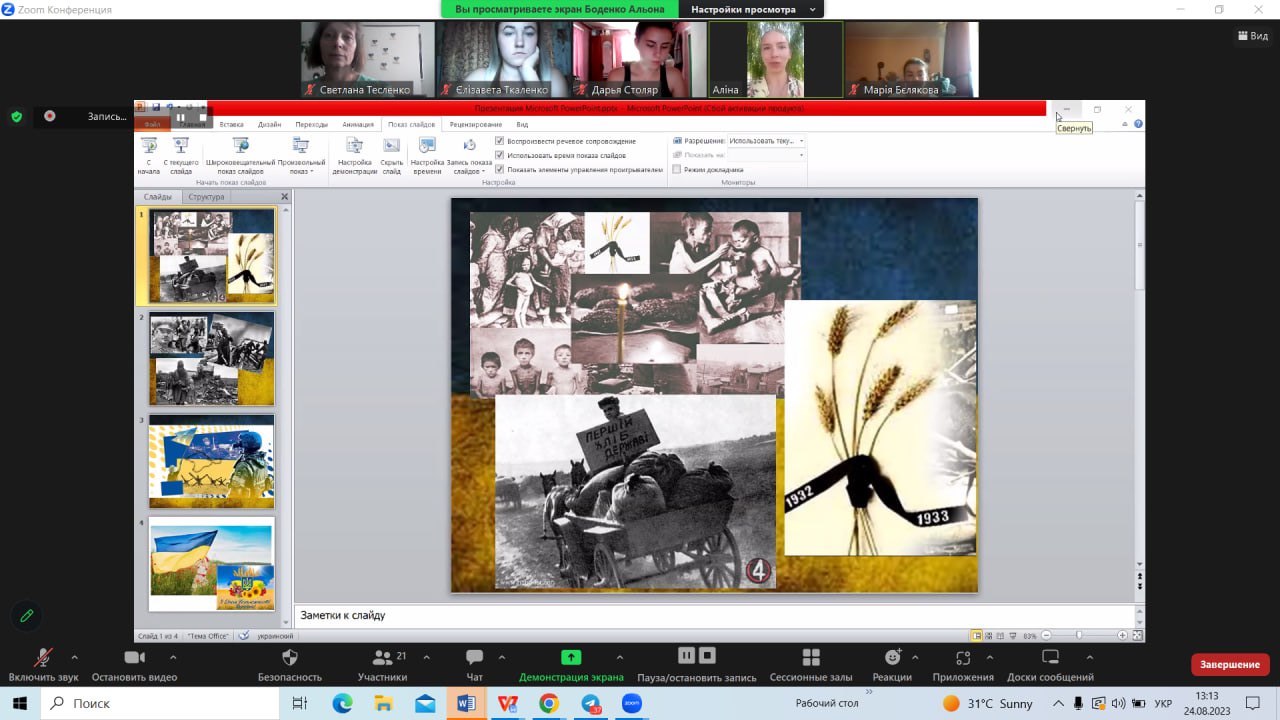Click the Hide Slide icon
1280x720 pixels.
click(392, 147)
